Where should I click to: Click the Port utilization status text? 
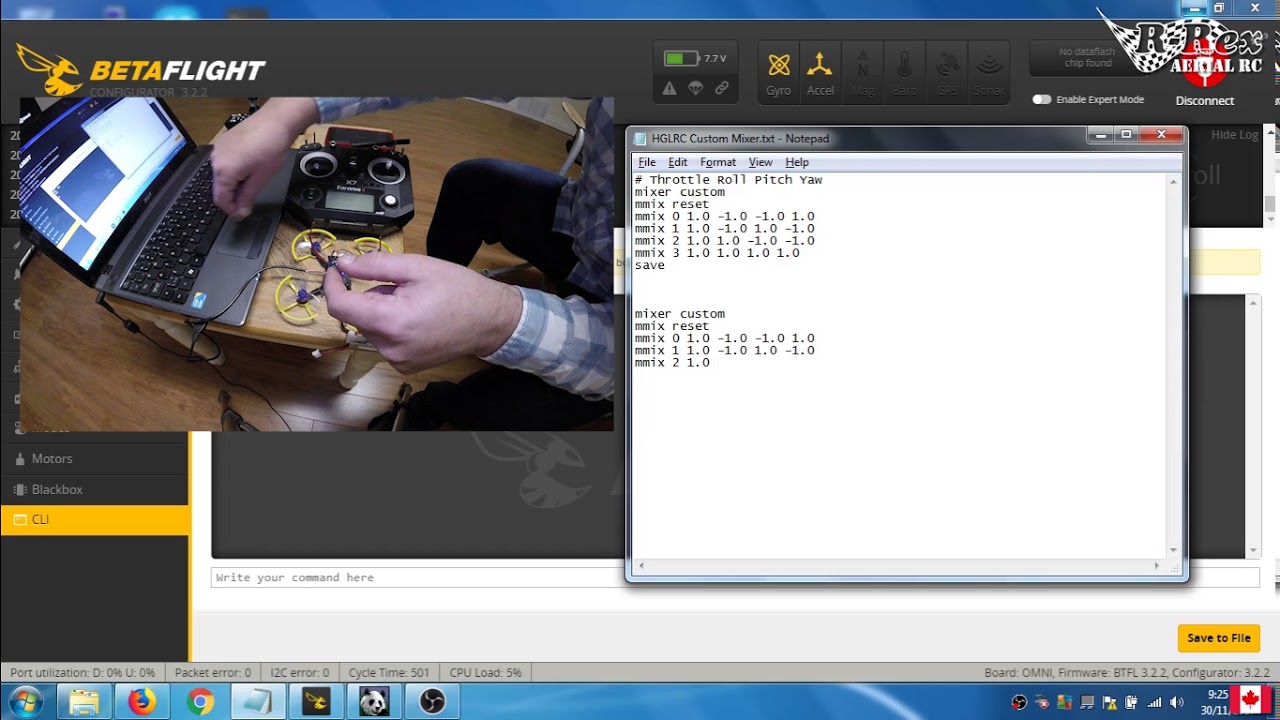click(x=83, y=673)
